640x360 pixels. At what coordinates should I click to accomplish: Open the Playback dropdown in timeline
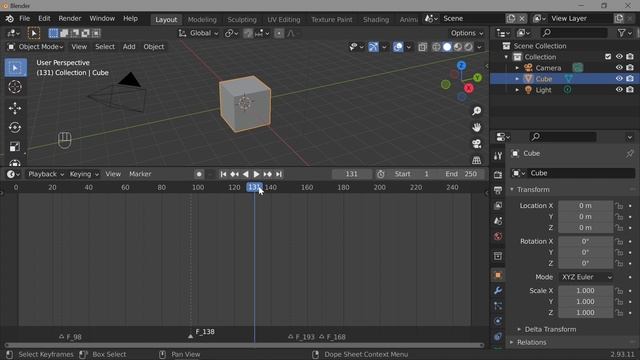pos(46,174)
